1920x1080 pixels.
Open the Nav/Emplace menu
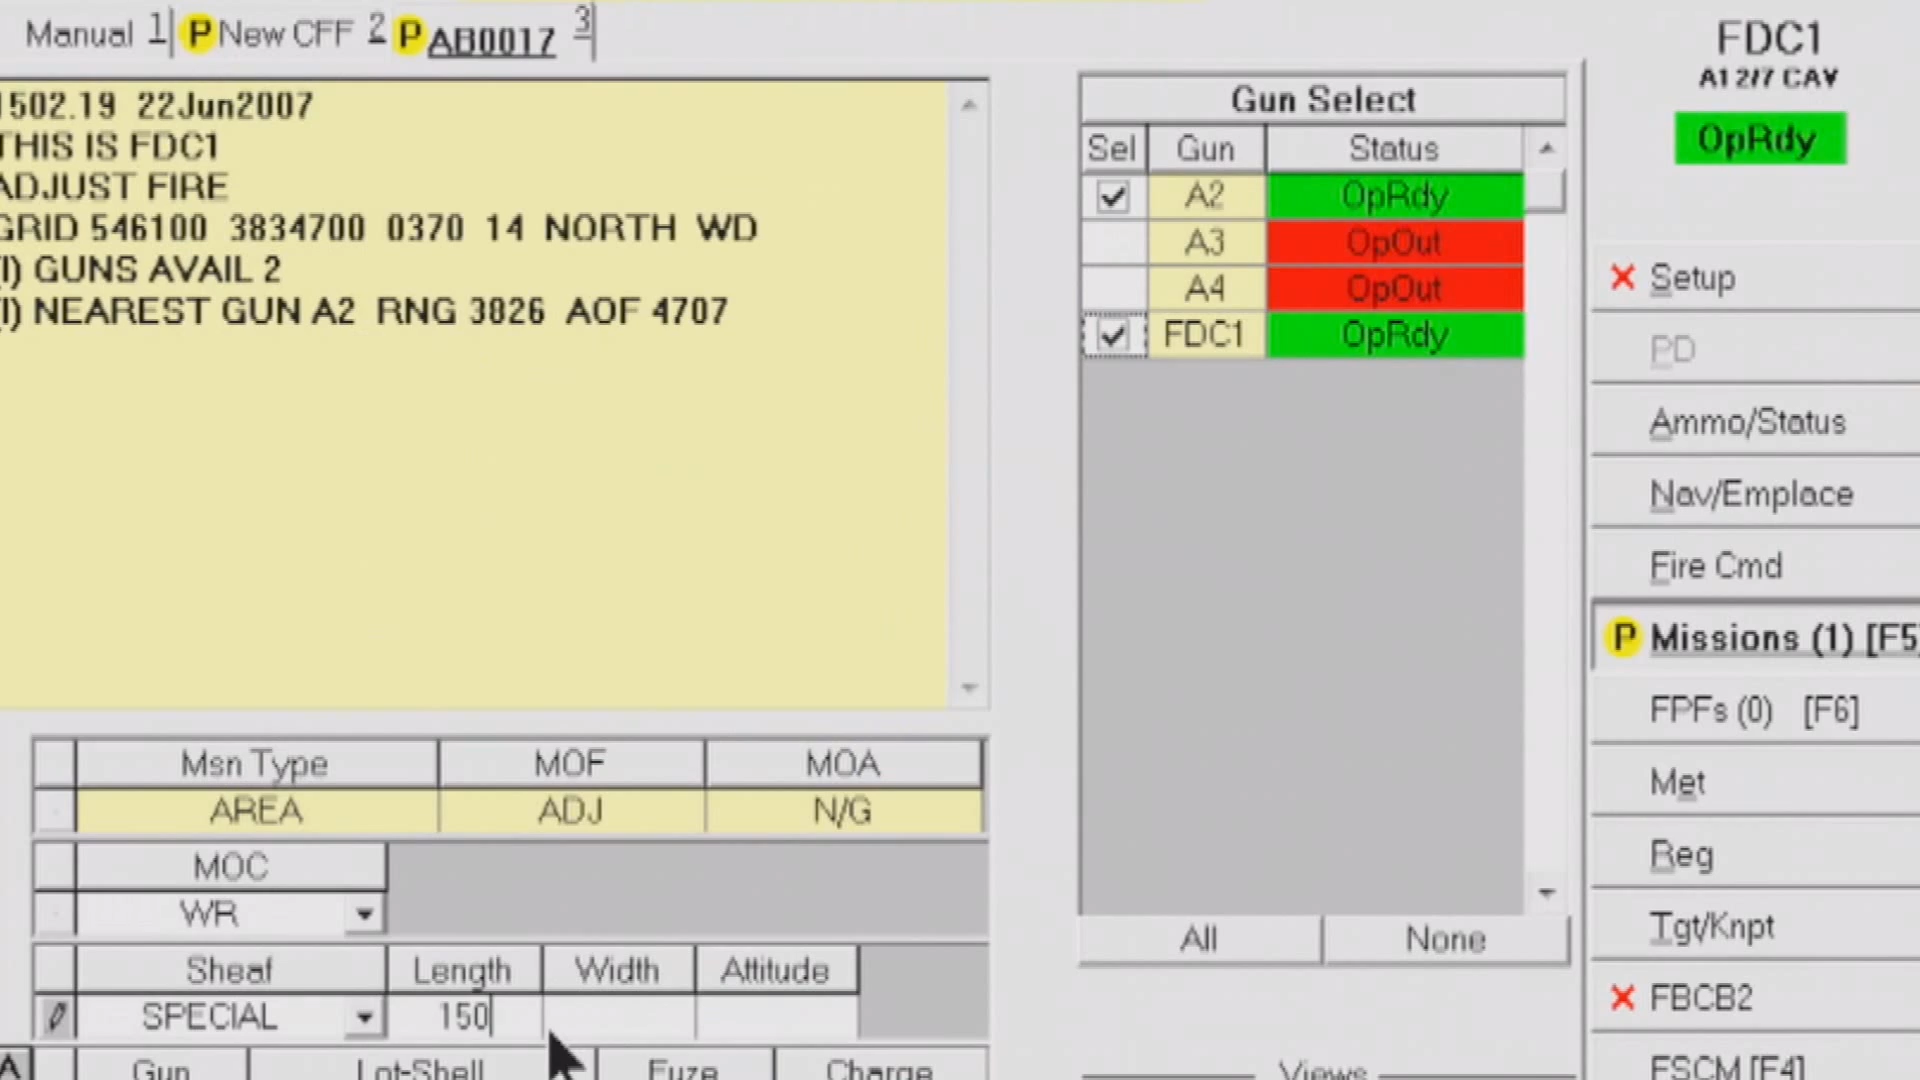1756,494
